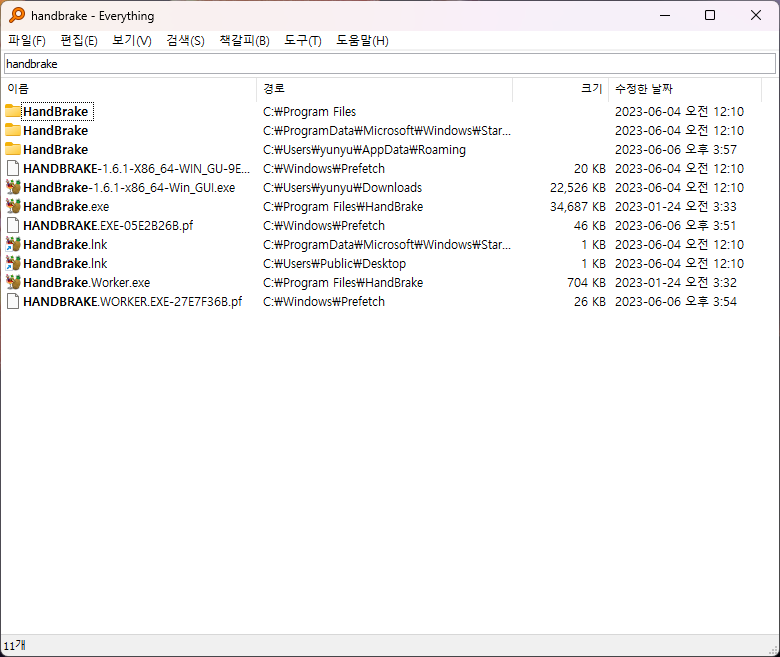Sort by the 크기 column header
The height and width of the screenshot is (657, 780).
coord(561,89)
